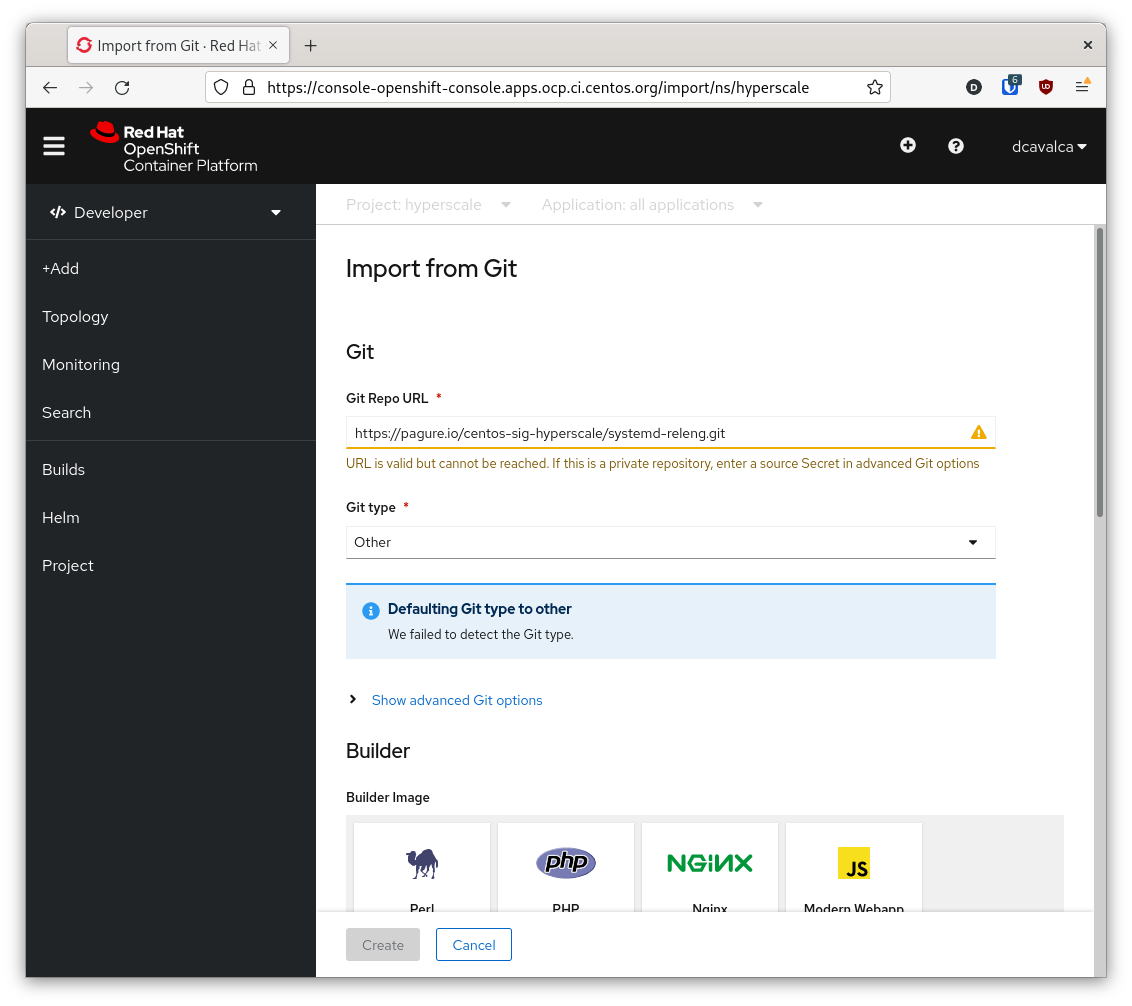The height and width of the screenshot is (1006, 1132).
Task: Expand Show advanced Git options chevron
Action: [x=353, y=699]
